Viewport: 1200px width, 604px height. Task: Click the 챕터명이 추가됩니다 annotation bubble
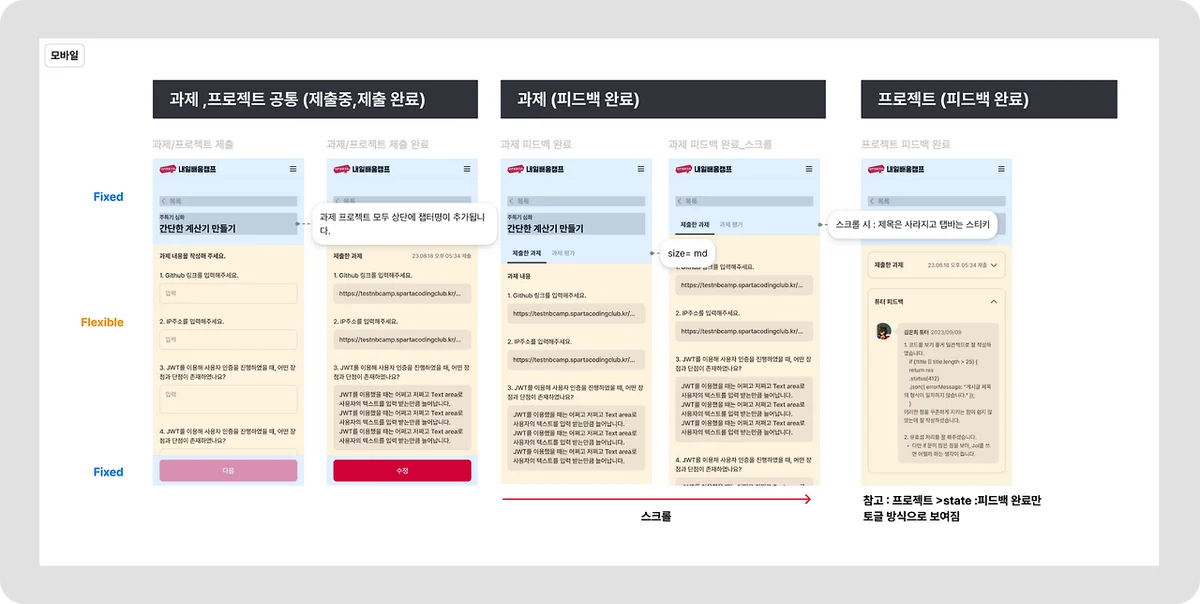[x=403, y=223]
